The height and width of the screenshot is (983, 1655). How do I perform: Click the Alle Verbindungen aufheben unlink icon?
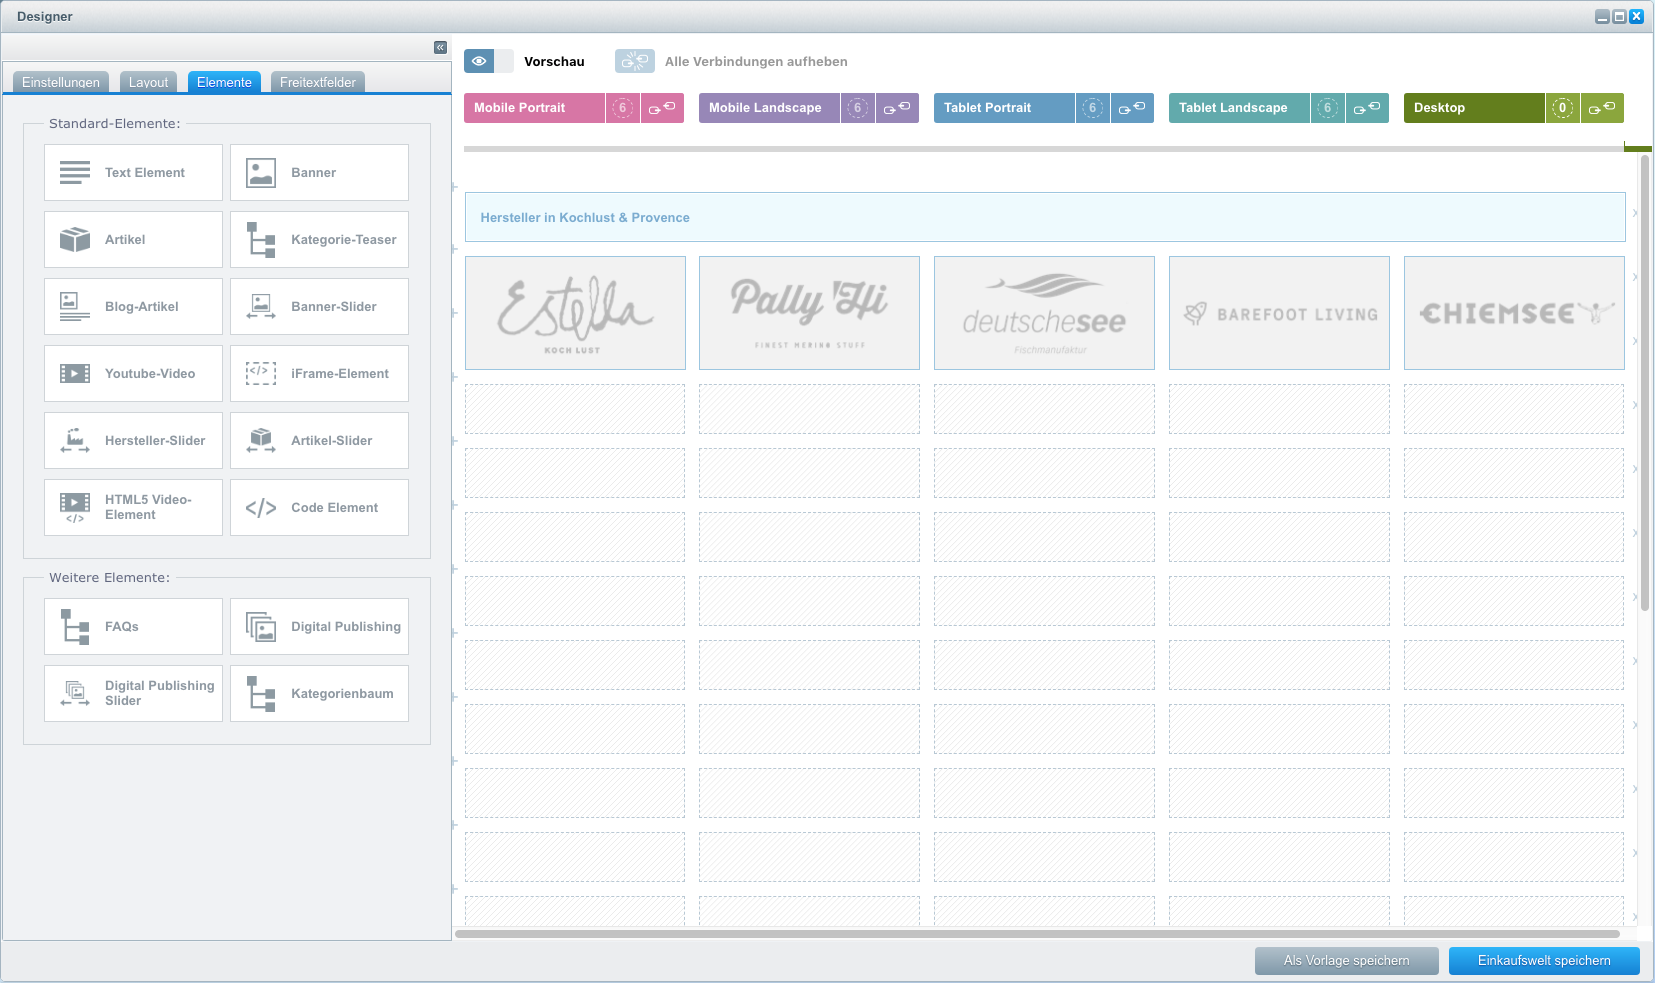(634, 61)
